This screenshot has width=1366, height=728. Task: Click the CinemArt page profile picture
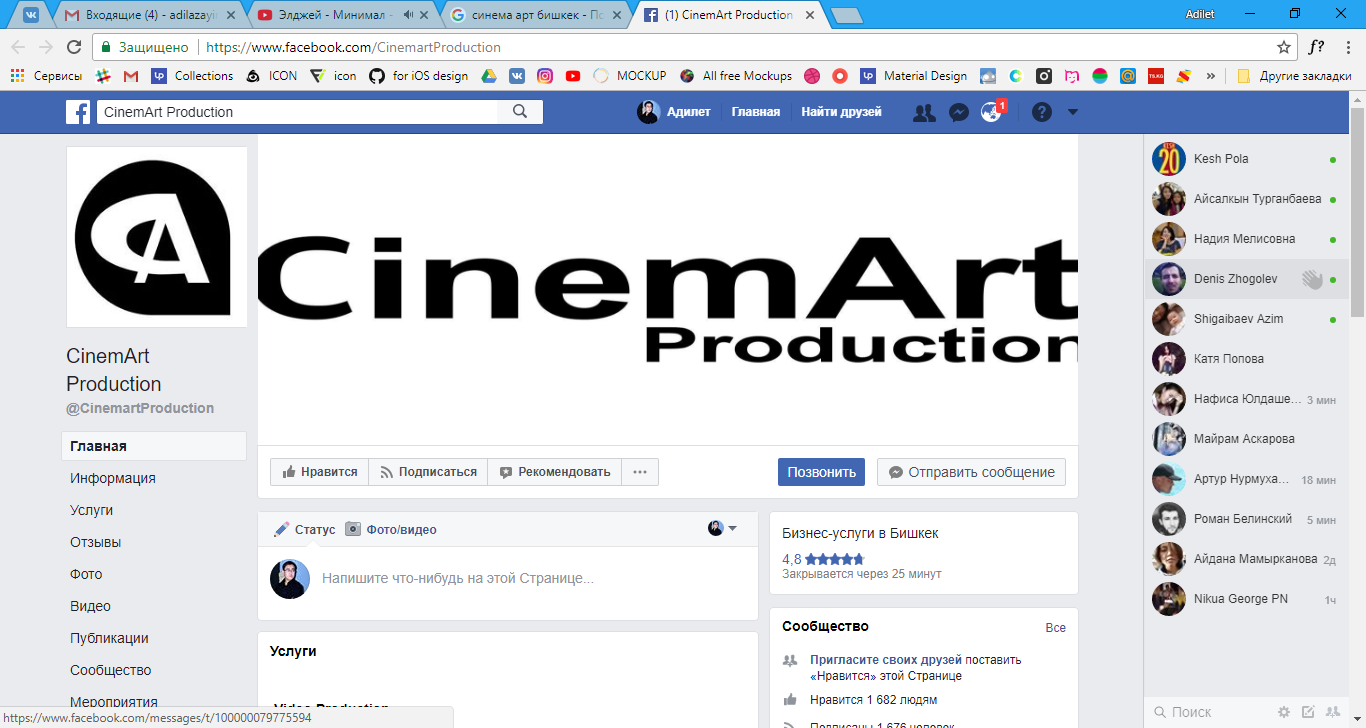pyautogui.click(x=157, y=237)
